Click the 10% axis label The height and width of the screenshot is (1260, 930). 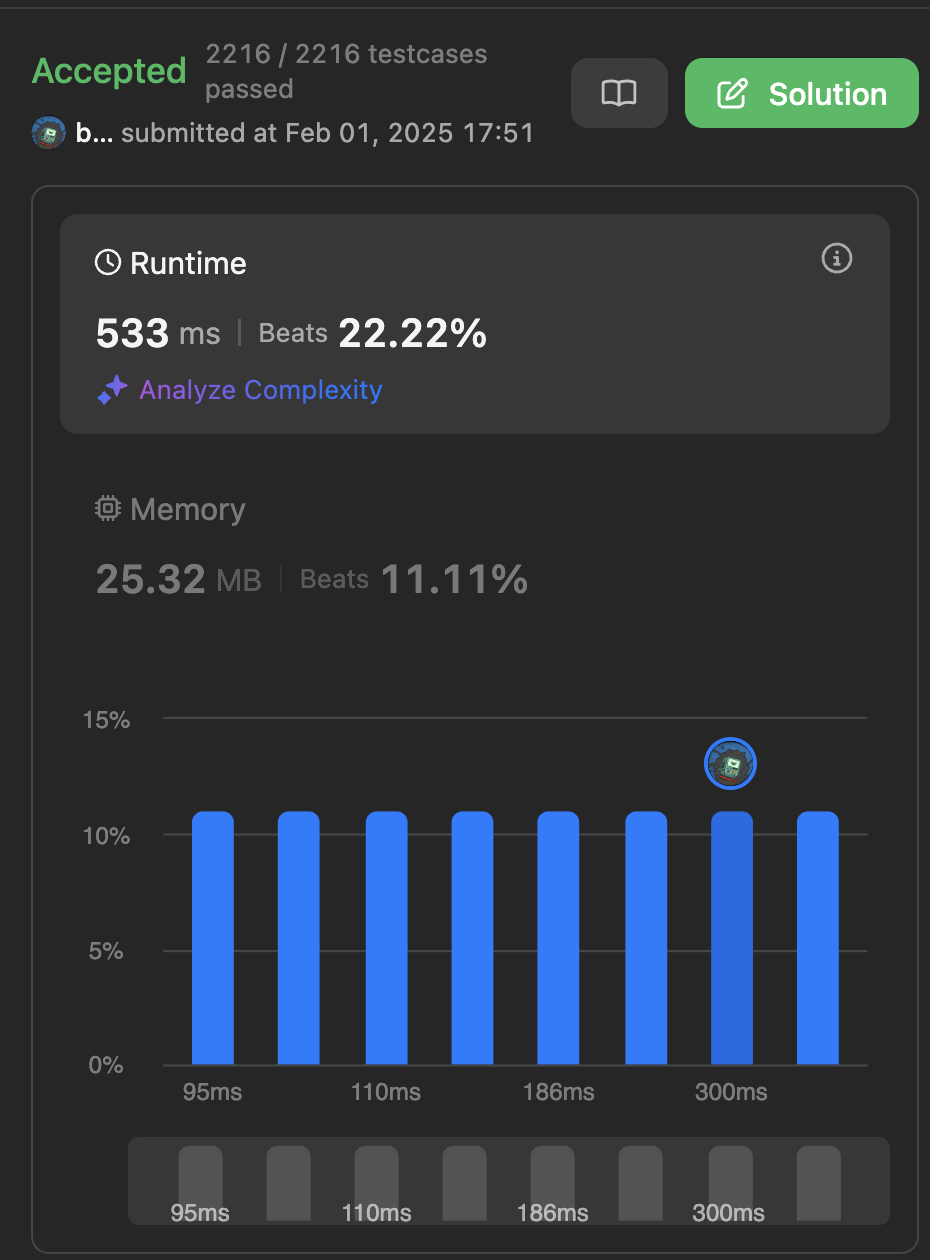[x=107, y=836]
